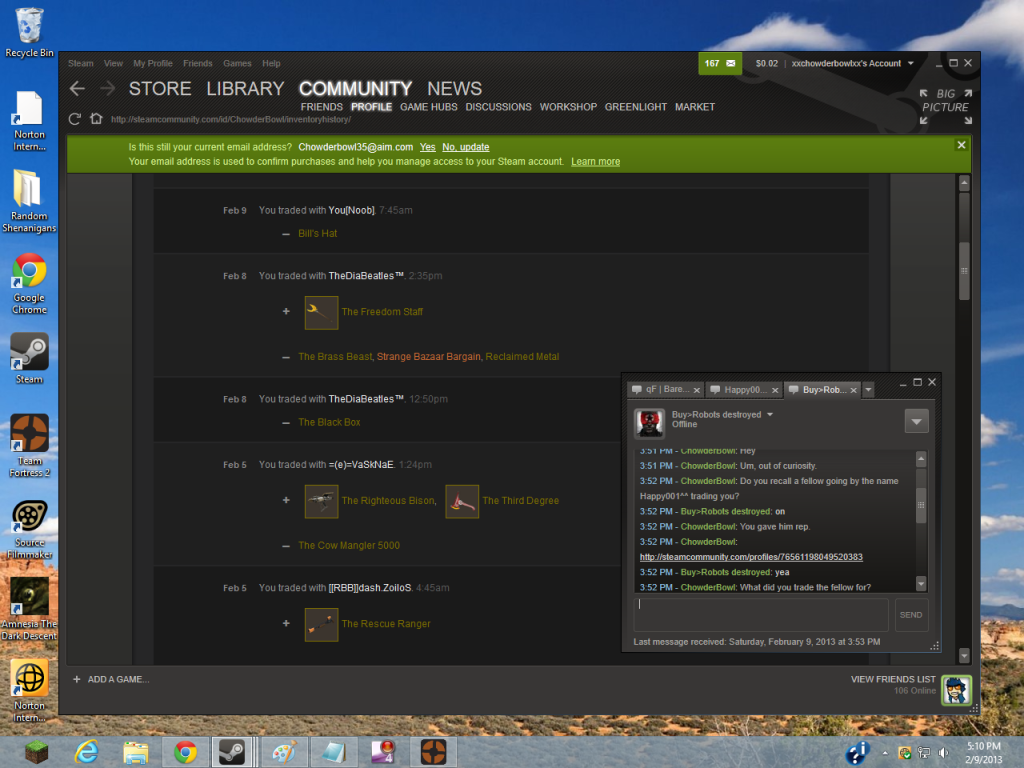Close the Happy00 chat tab

click(774, 389)
